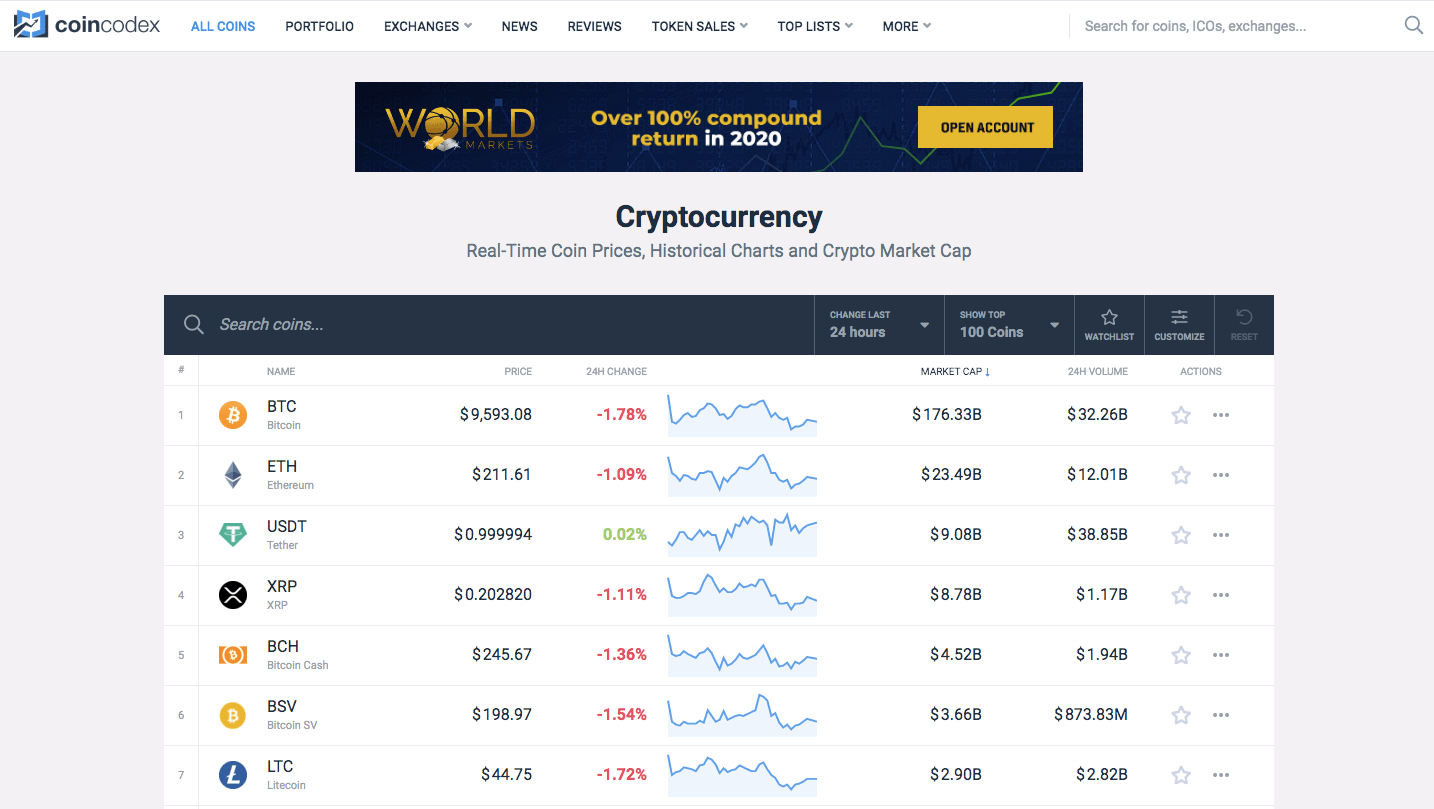Star BTC to add it to watchlist
Viewport: 1434px width, 809px height.
tap(1181, 414)
